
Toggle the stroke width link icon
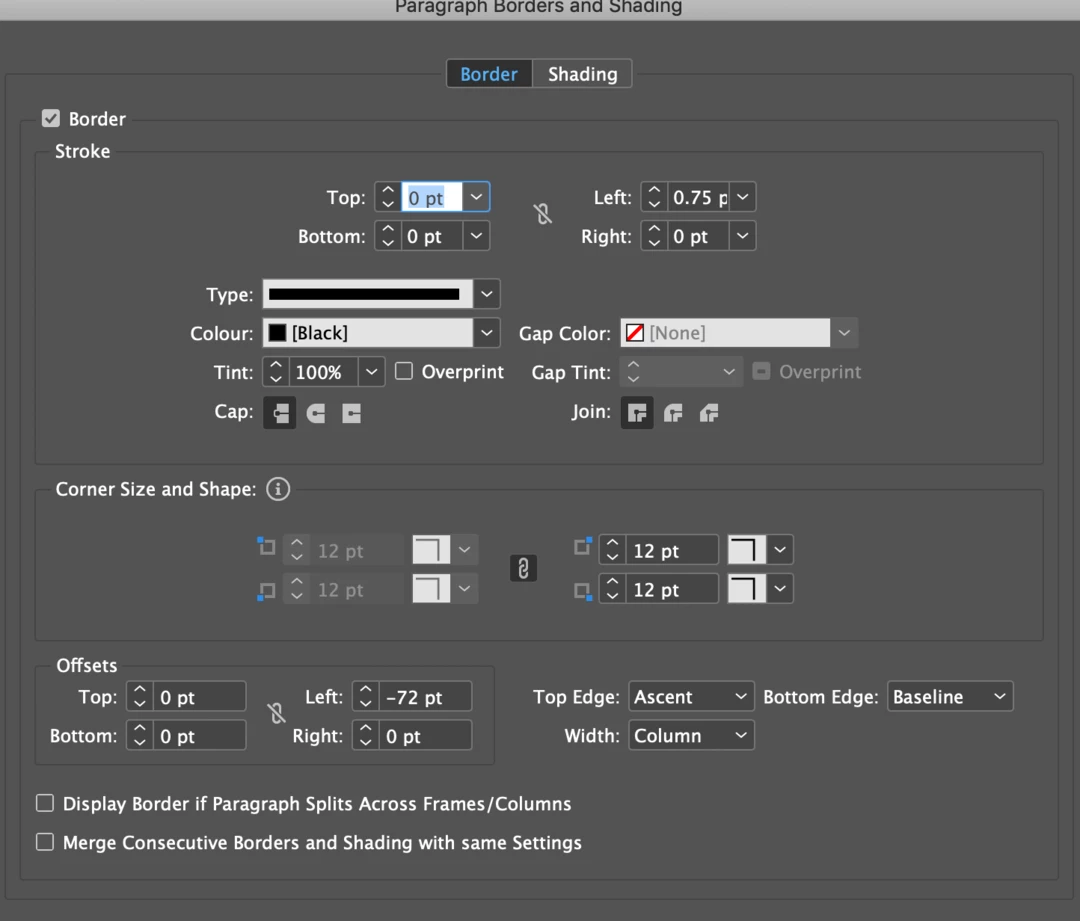543,214
